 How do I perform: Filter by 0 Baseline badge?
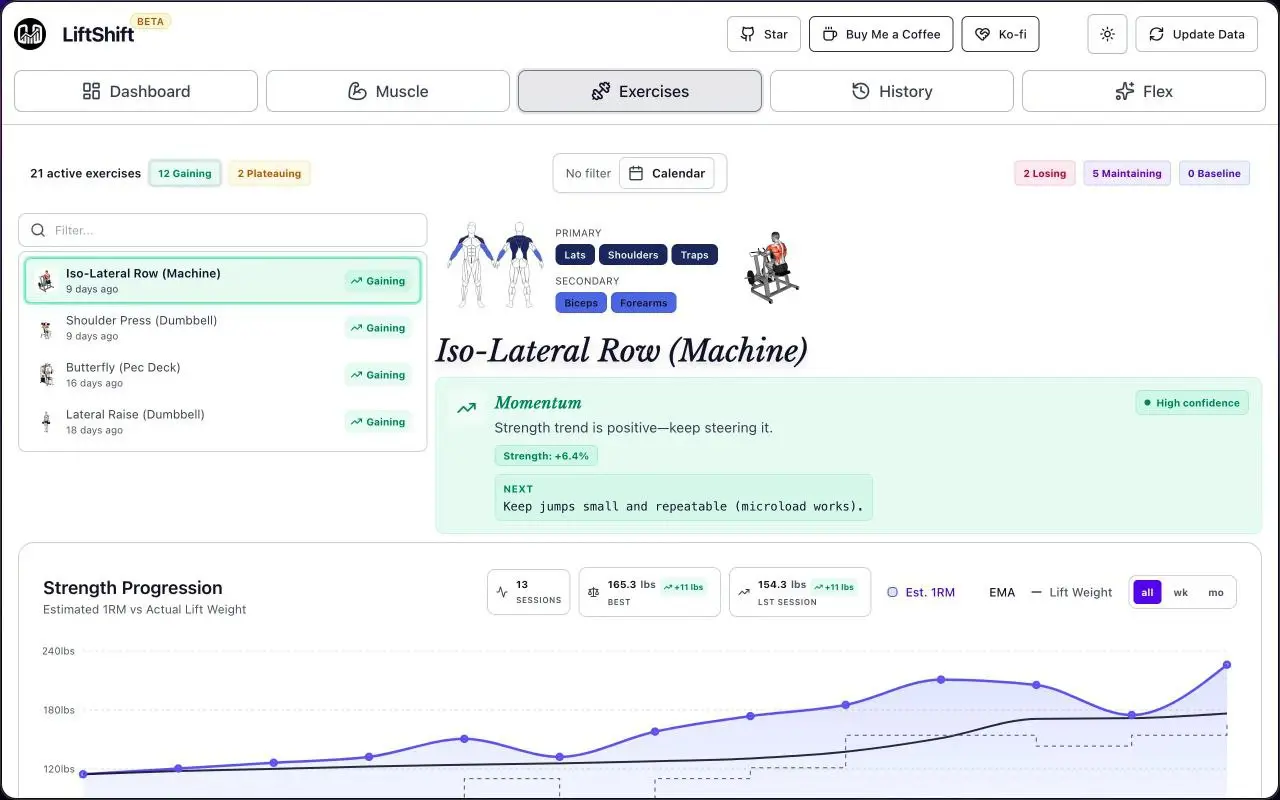tap(1214, 173)
